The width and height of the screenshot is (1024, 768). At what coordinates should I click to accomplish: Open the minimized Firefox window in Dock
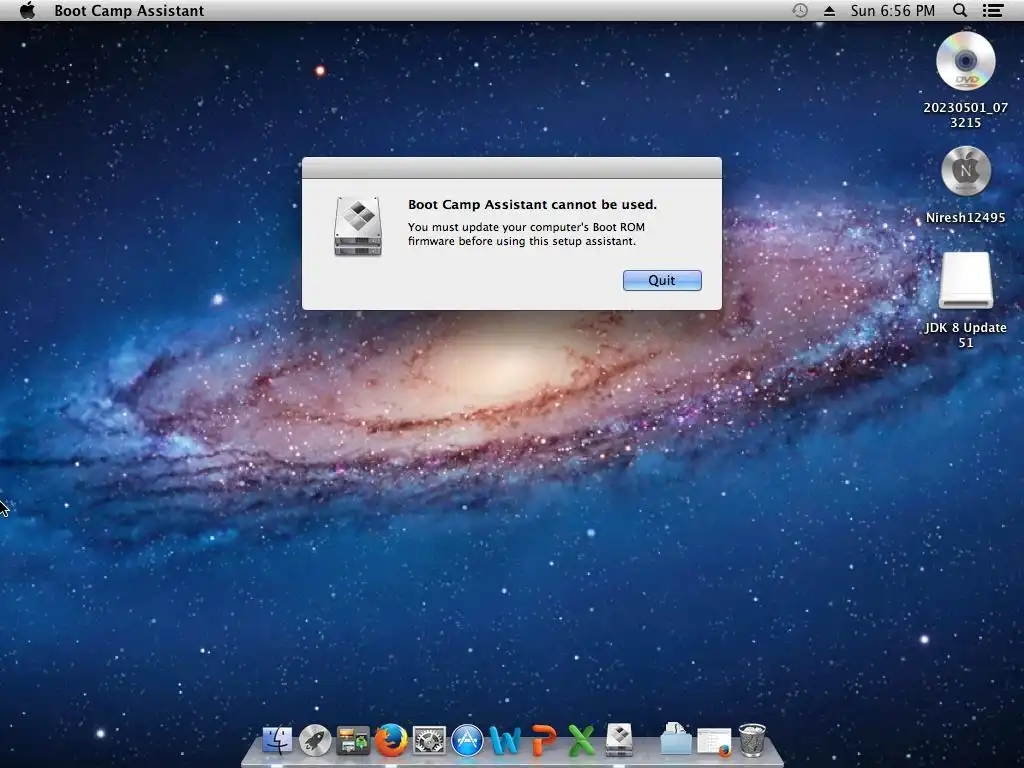pyautogui.click(x=714, y=742)
